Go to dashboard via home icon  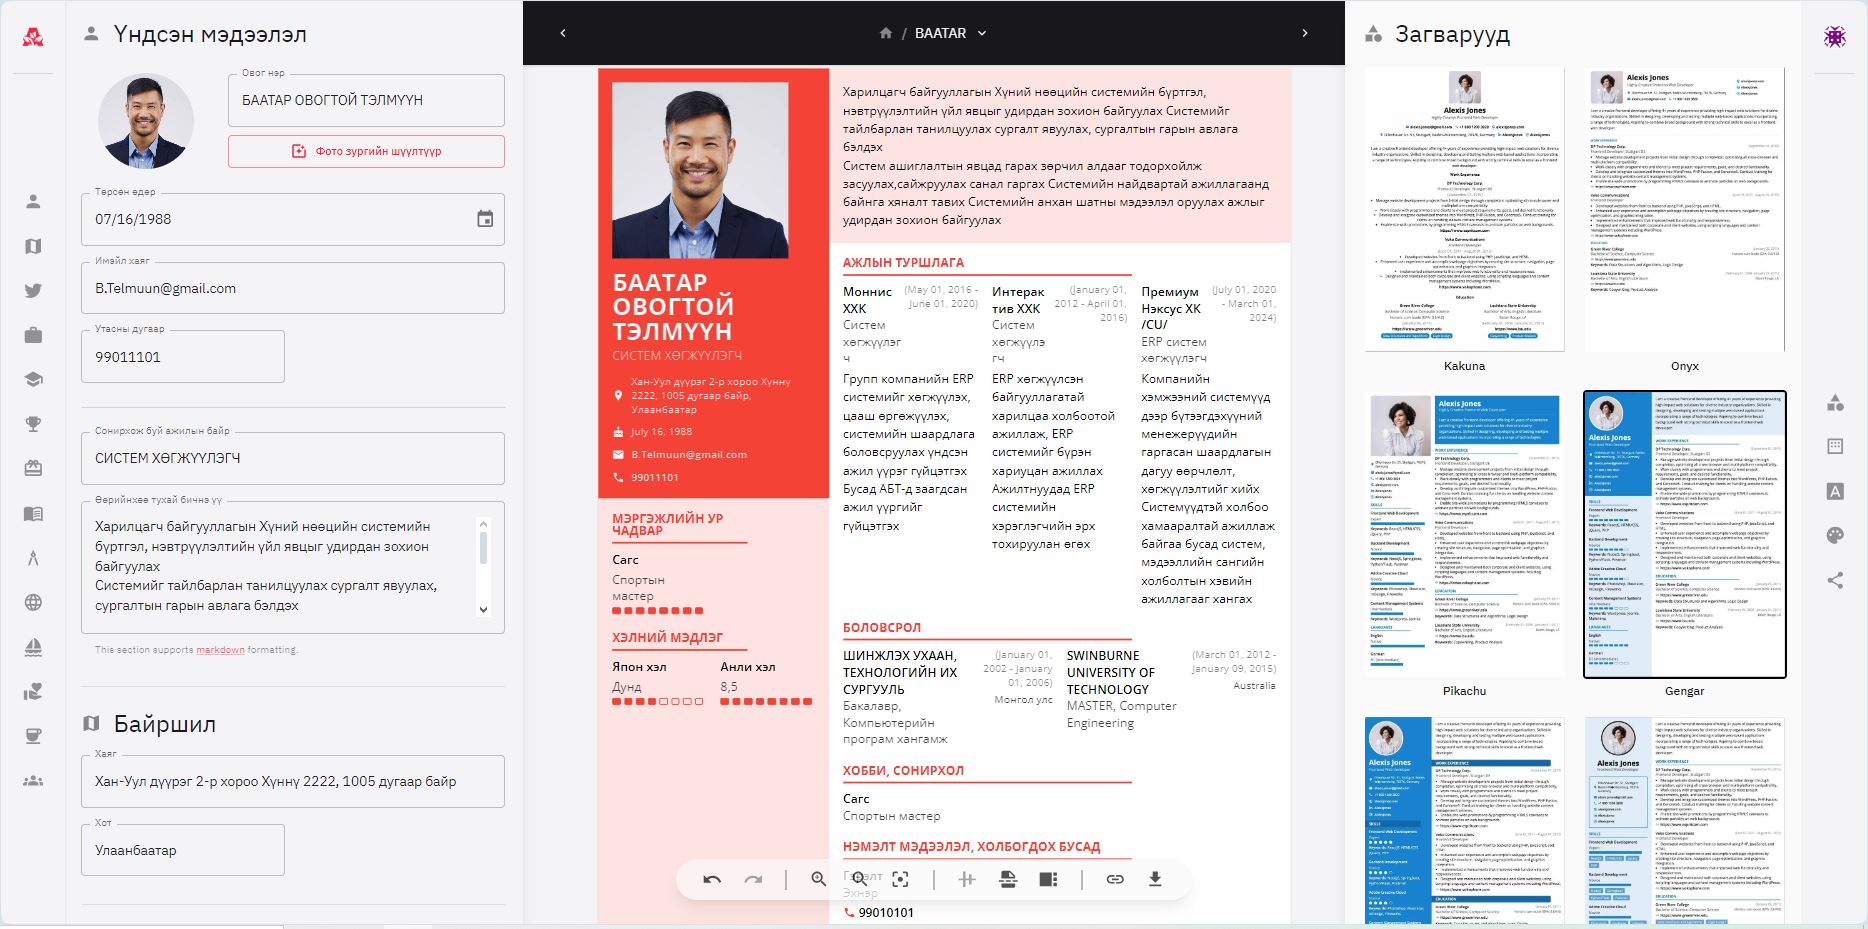(885, 33)
